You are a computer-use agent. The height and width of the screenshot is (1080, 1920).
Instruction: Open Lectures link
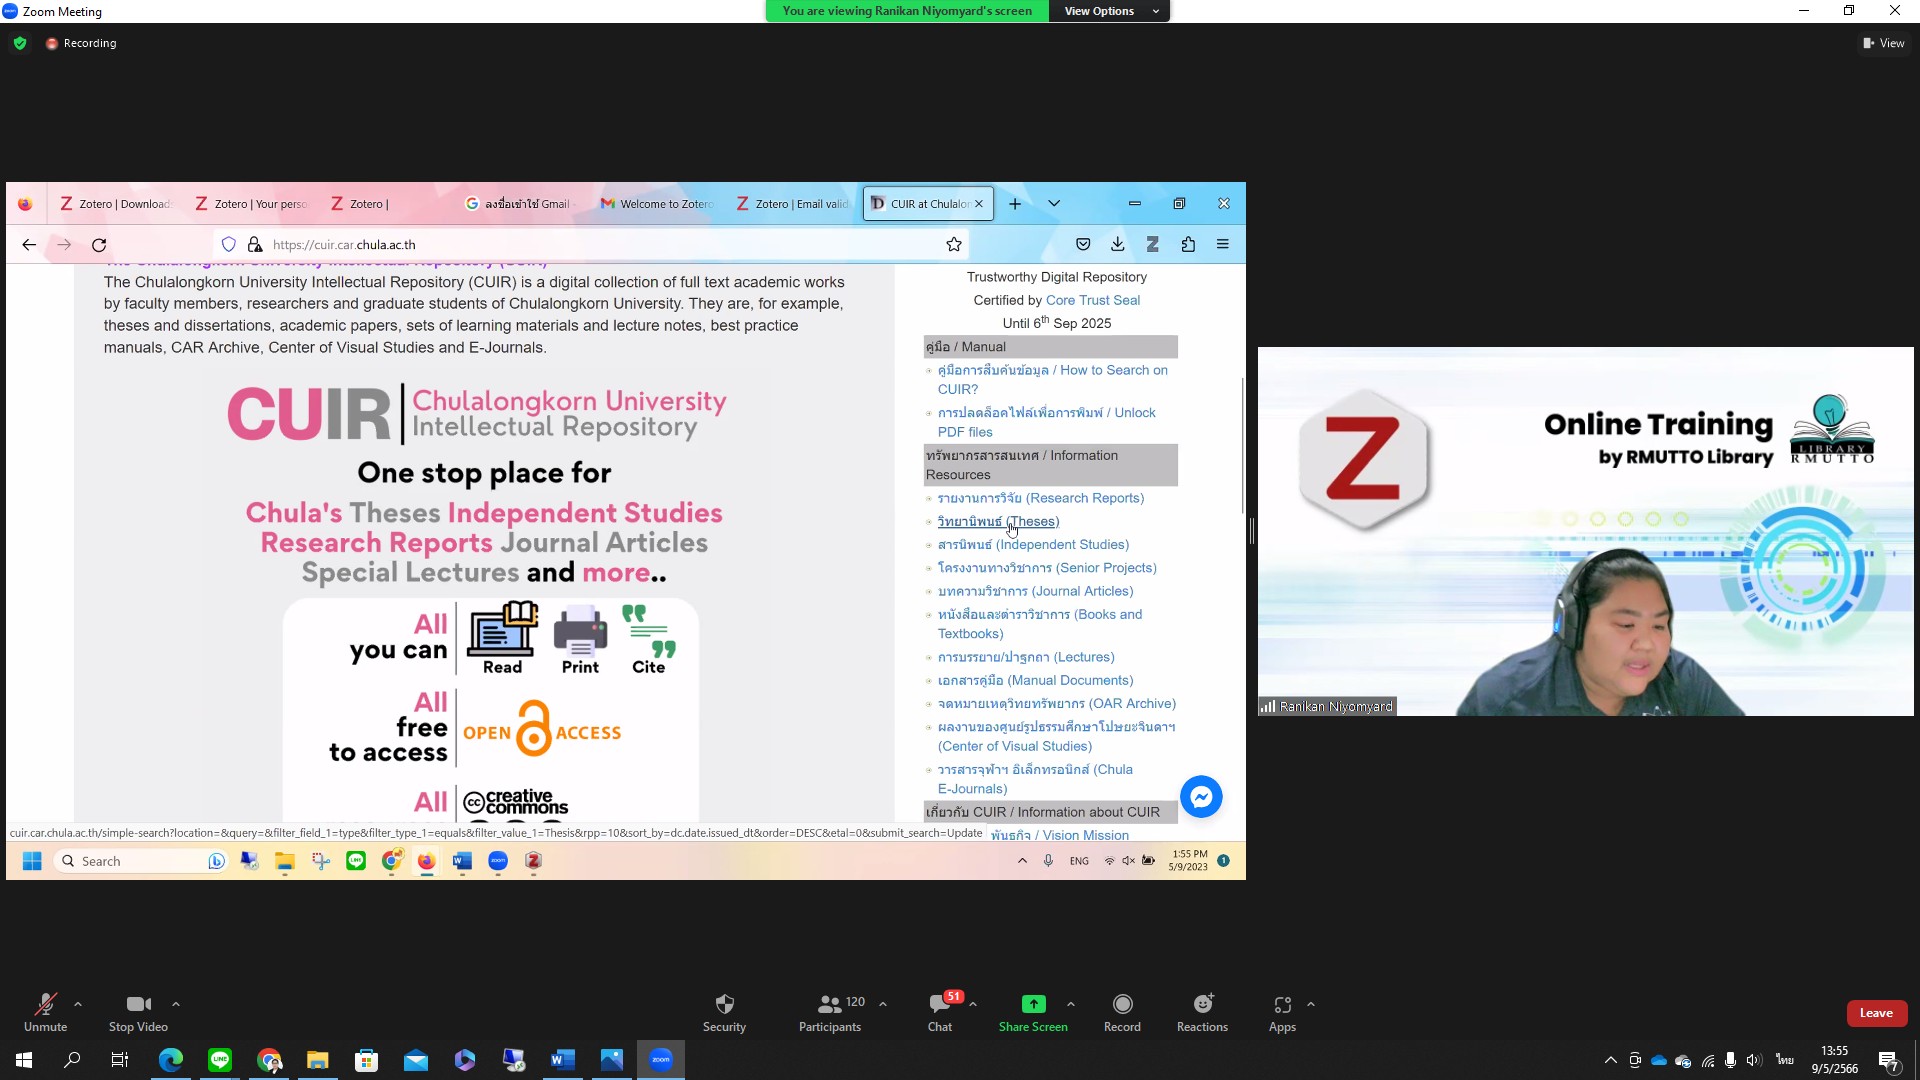pyautogui.click(x=1026, y=657)
